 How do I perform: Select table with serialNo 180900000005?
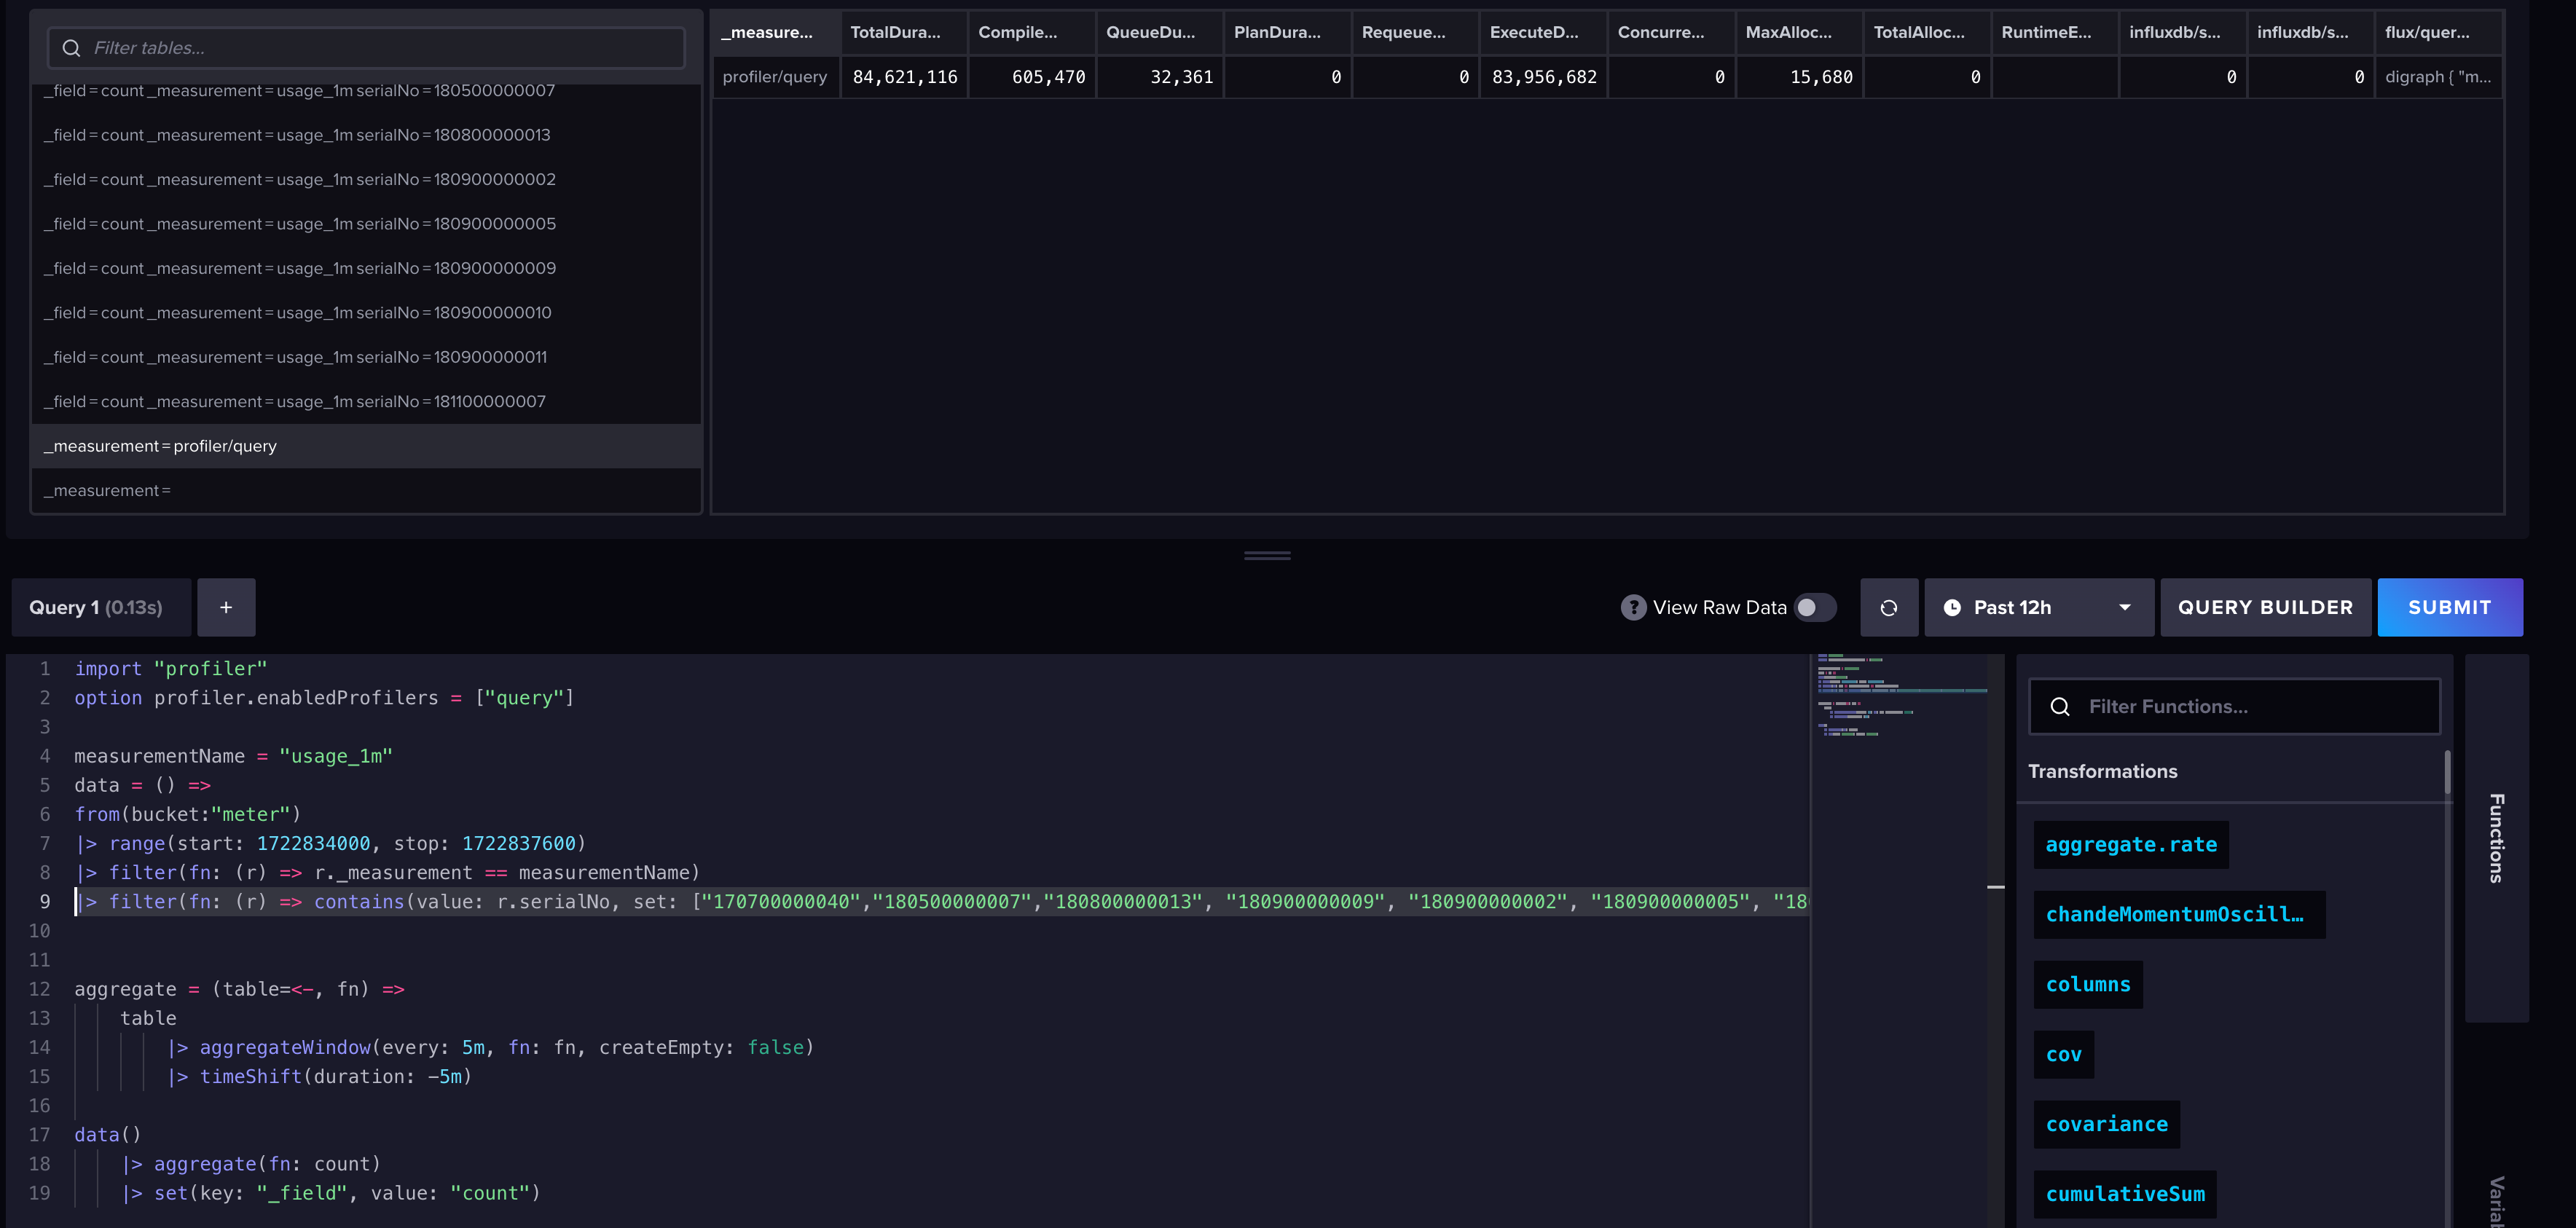pyautogui.click(x=366, y=224)
